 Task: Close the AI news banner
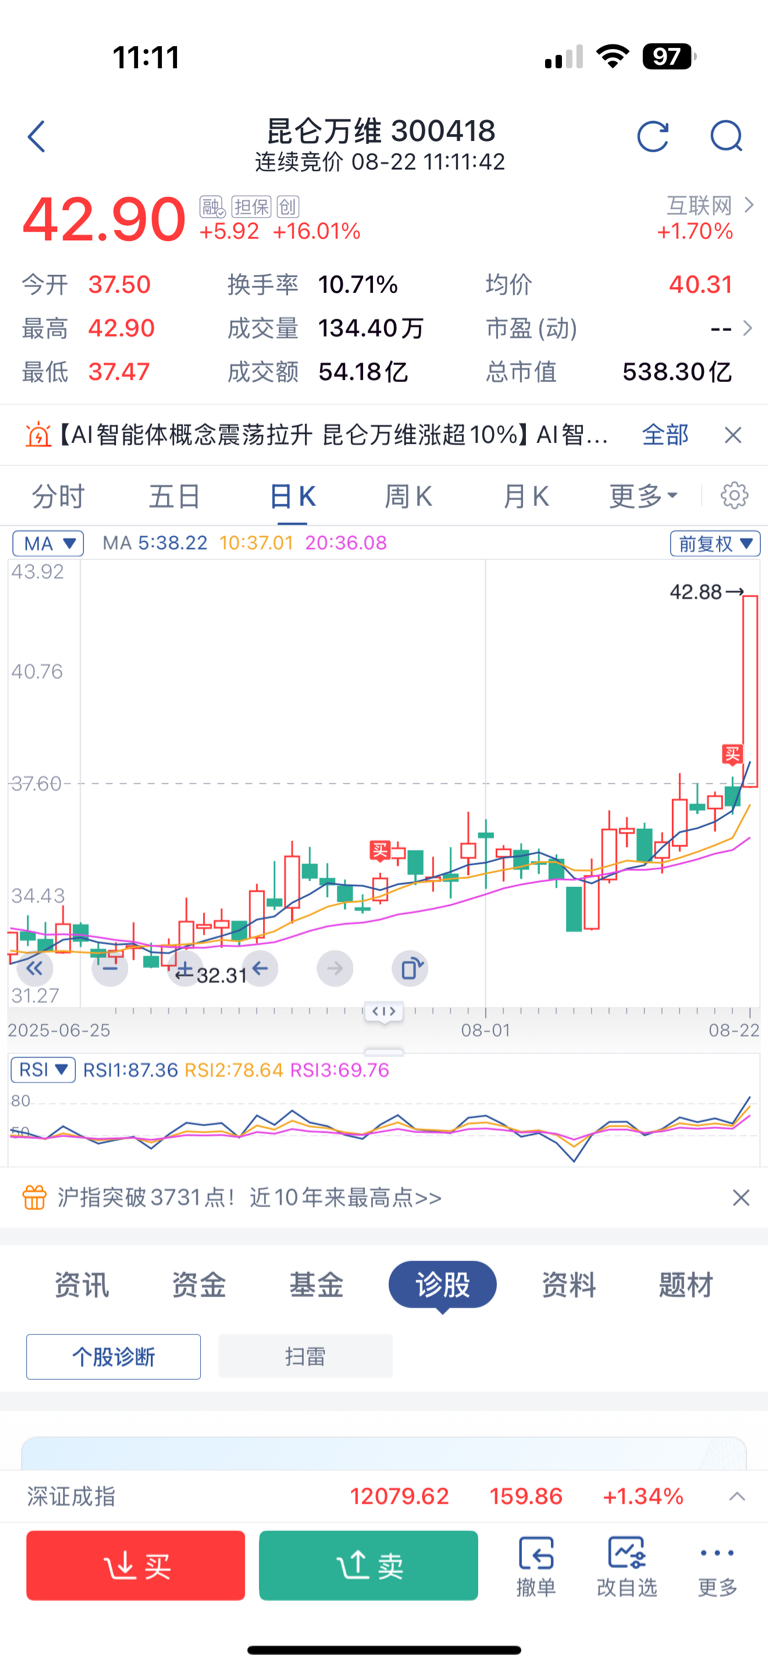[x=733, y=435]
